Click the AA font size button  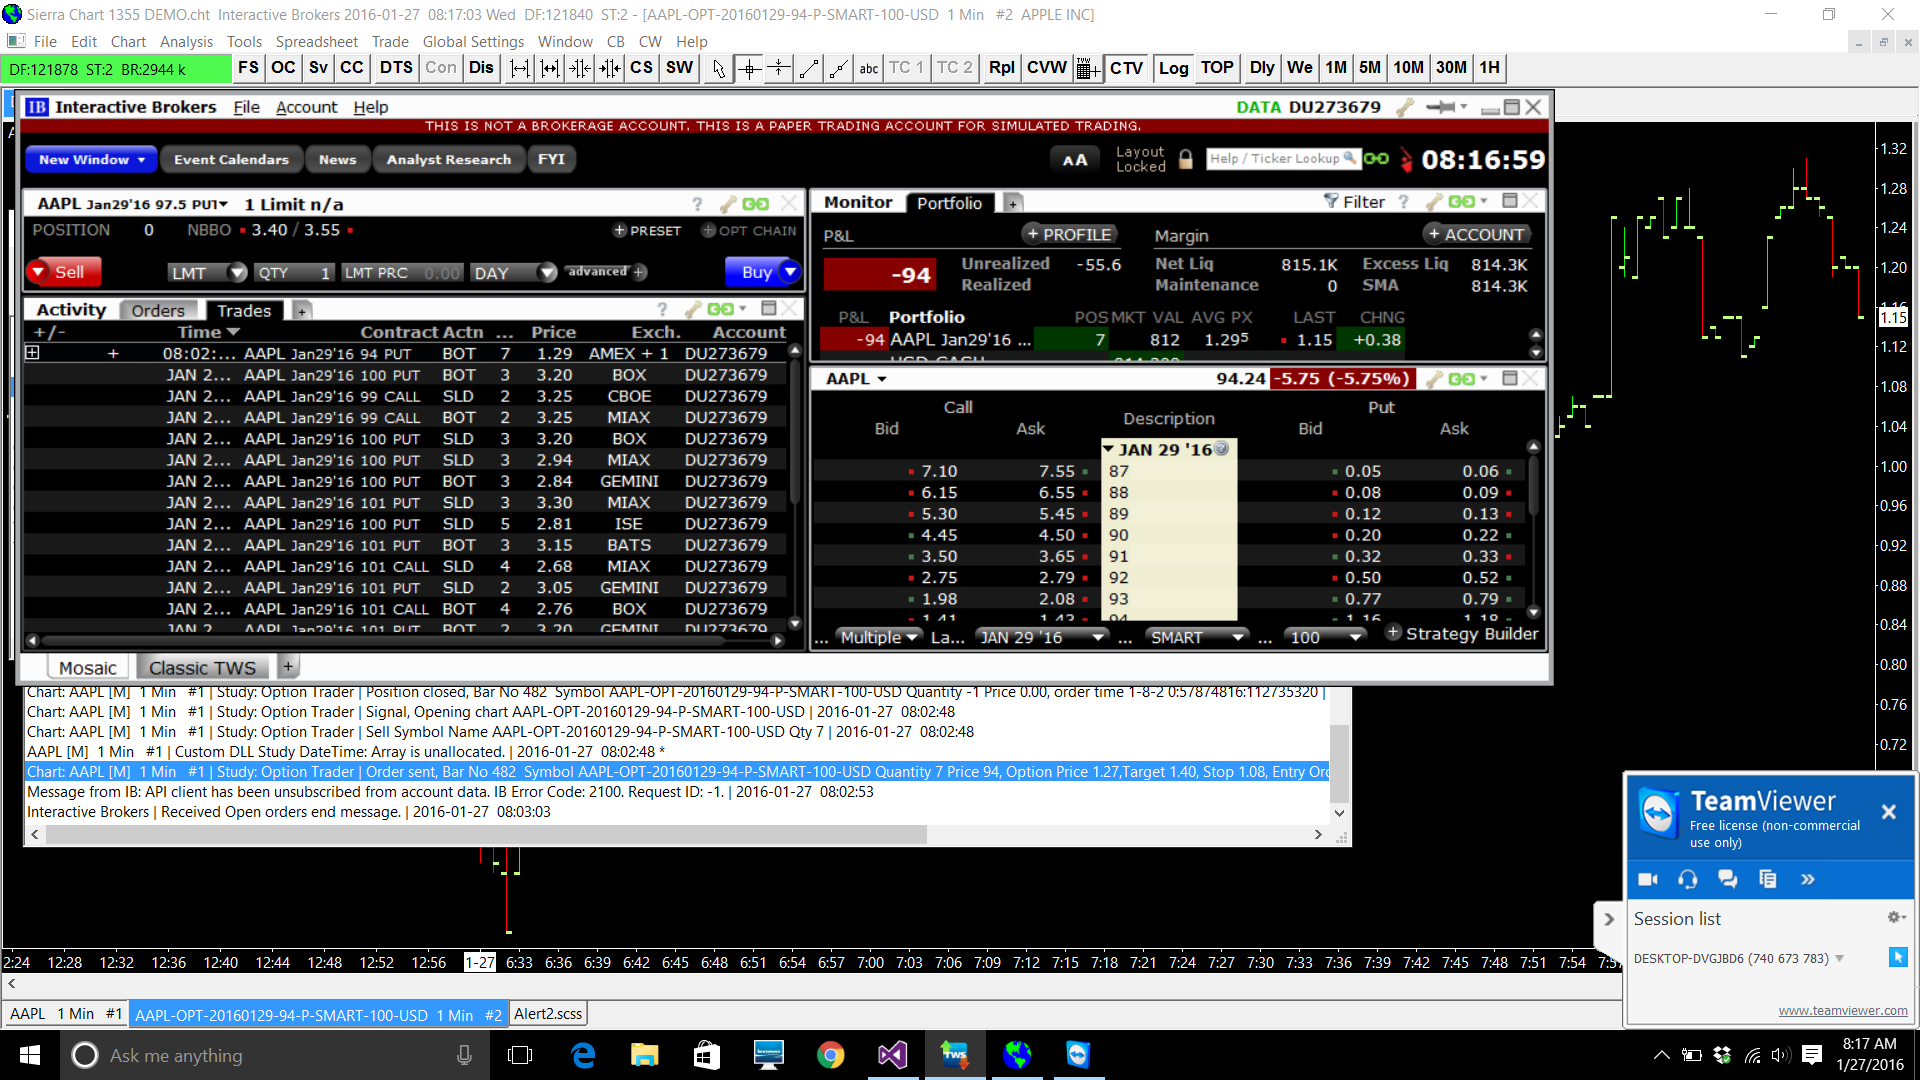[x=1075, y=160]
